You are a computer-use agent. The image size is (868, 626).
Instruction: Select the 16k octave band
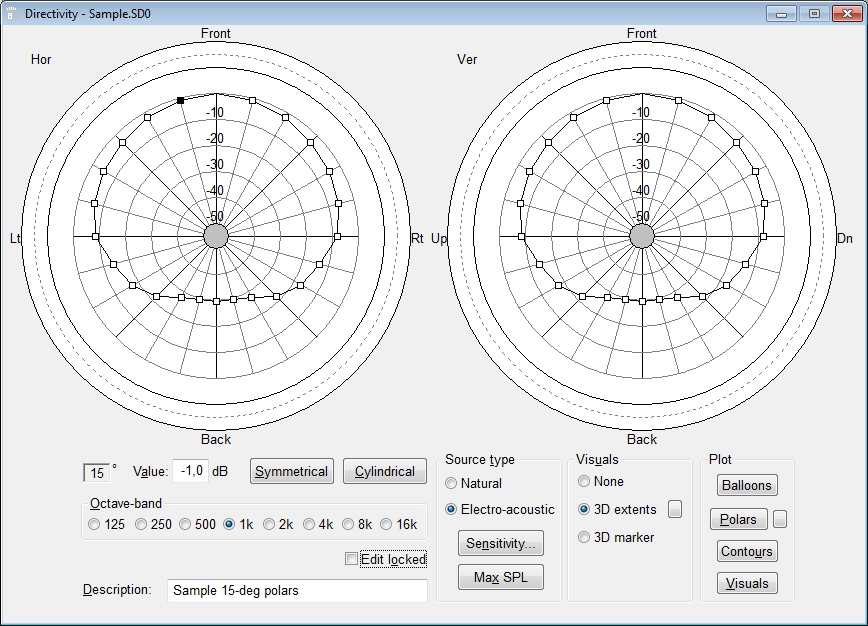pos(386,524)
